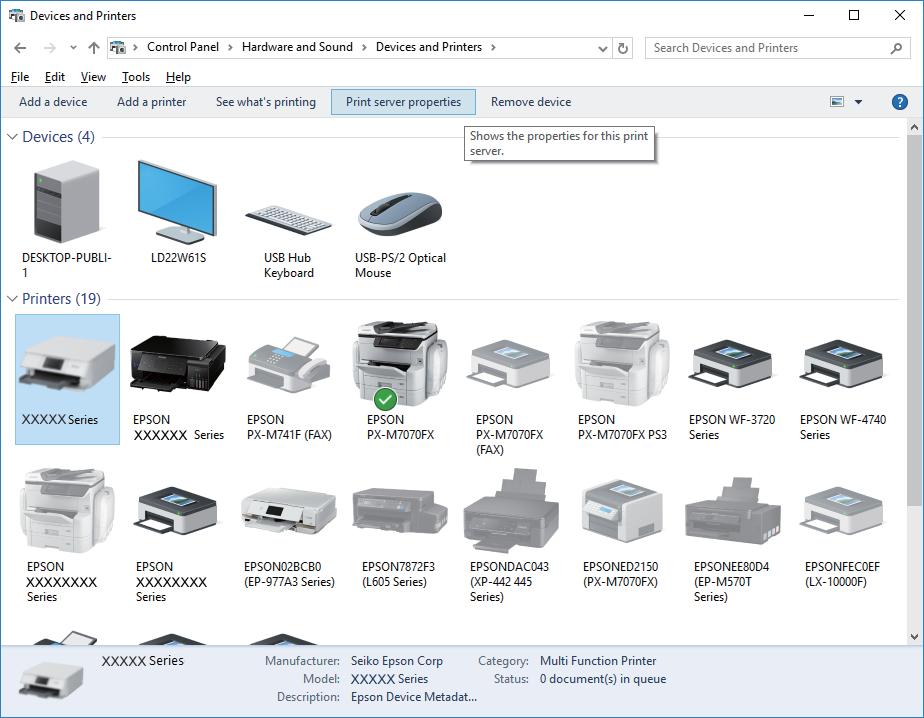Click the 'Multi Function Printer' category value
The image size is (924, 718).
[598, 661]
